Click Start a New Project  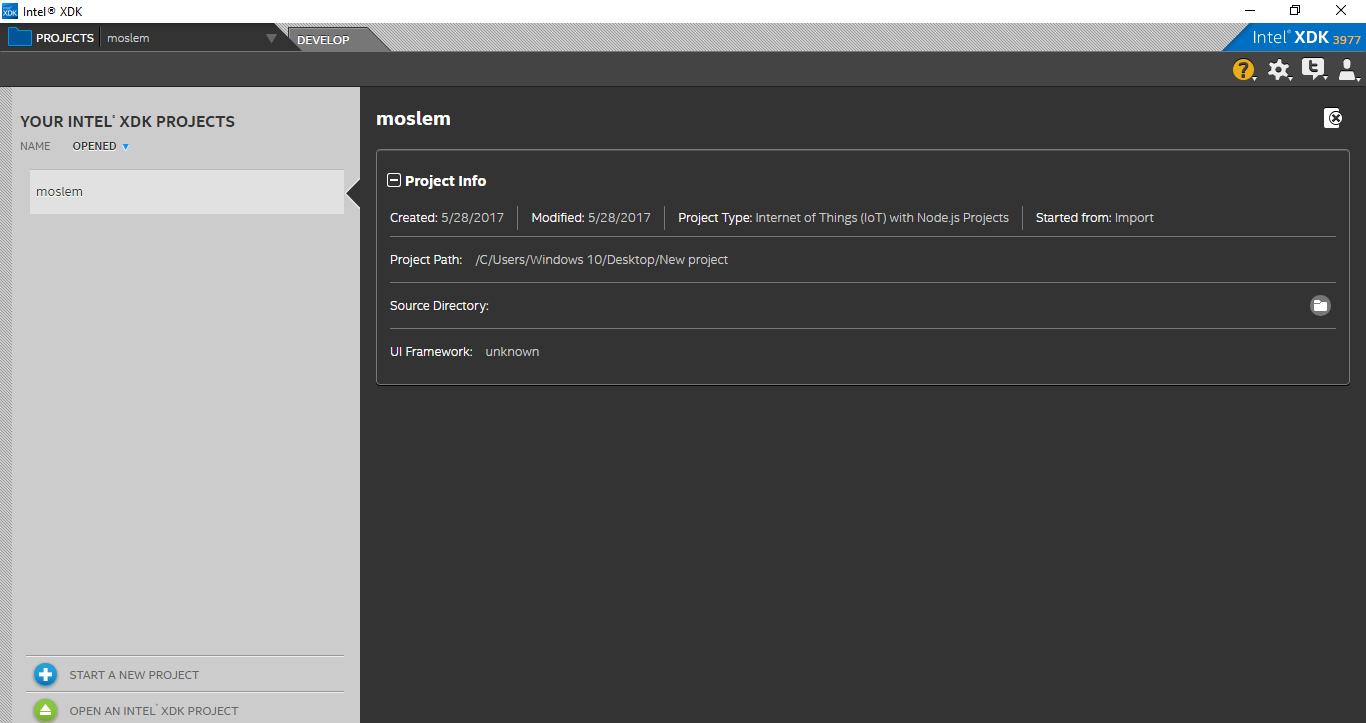[134, 675]
